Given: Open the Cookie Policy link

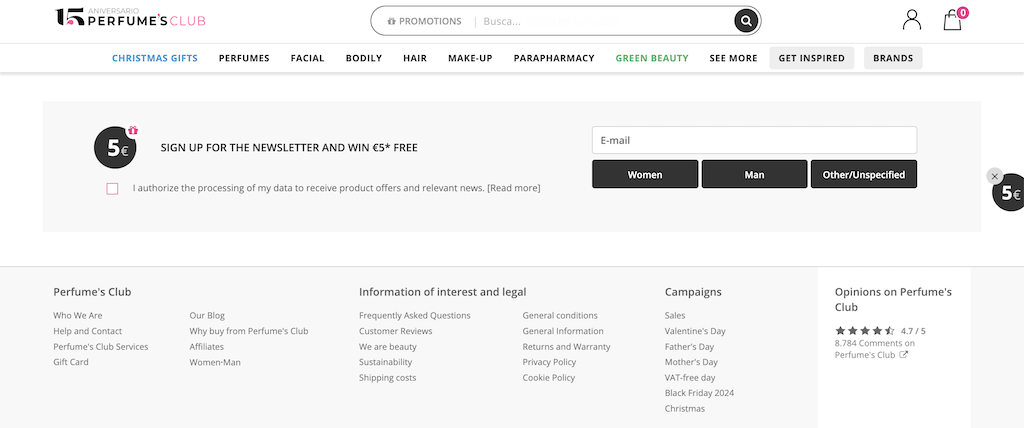Looking at the screenshot, I should [549, 378].
